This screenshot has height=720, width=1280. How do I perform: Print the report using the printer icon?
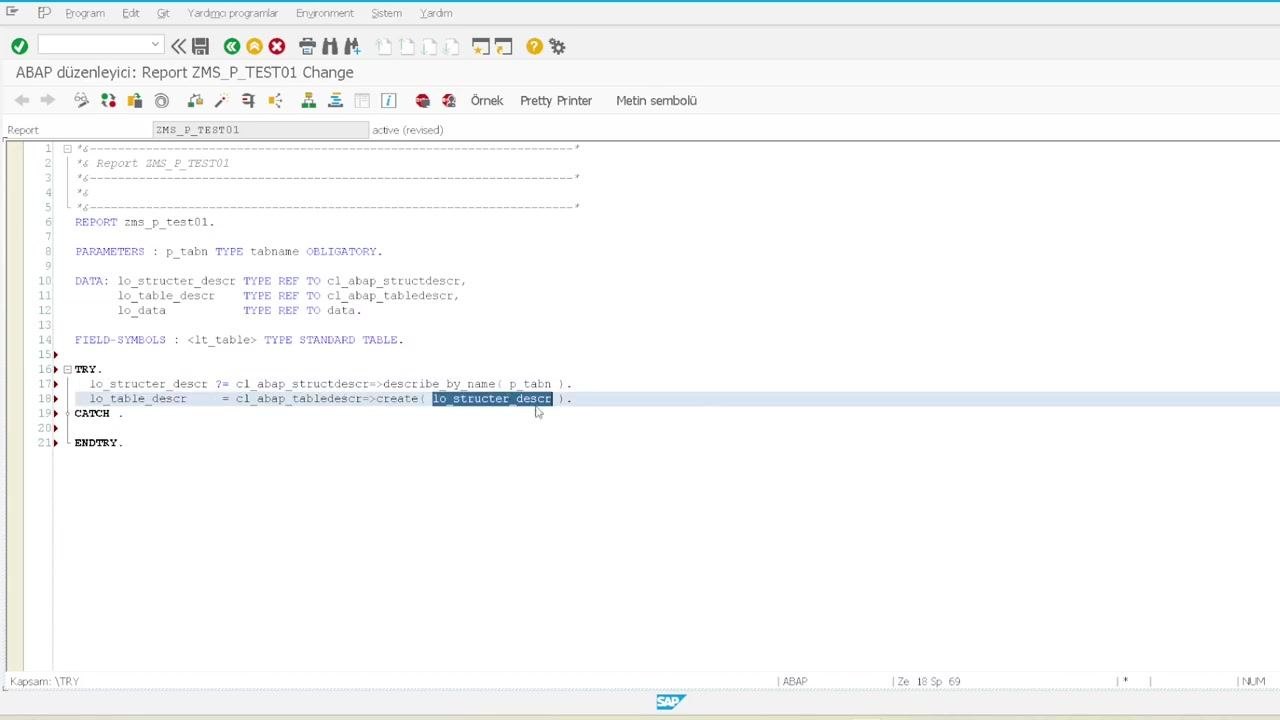coord(307,46)
